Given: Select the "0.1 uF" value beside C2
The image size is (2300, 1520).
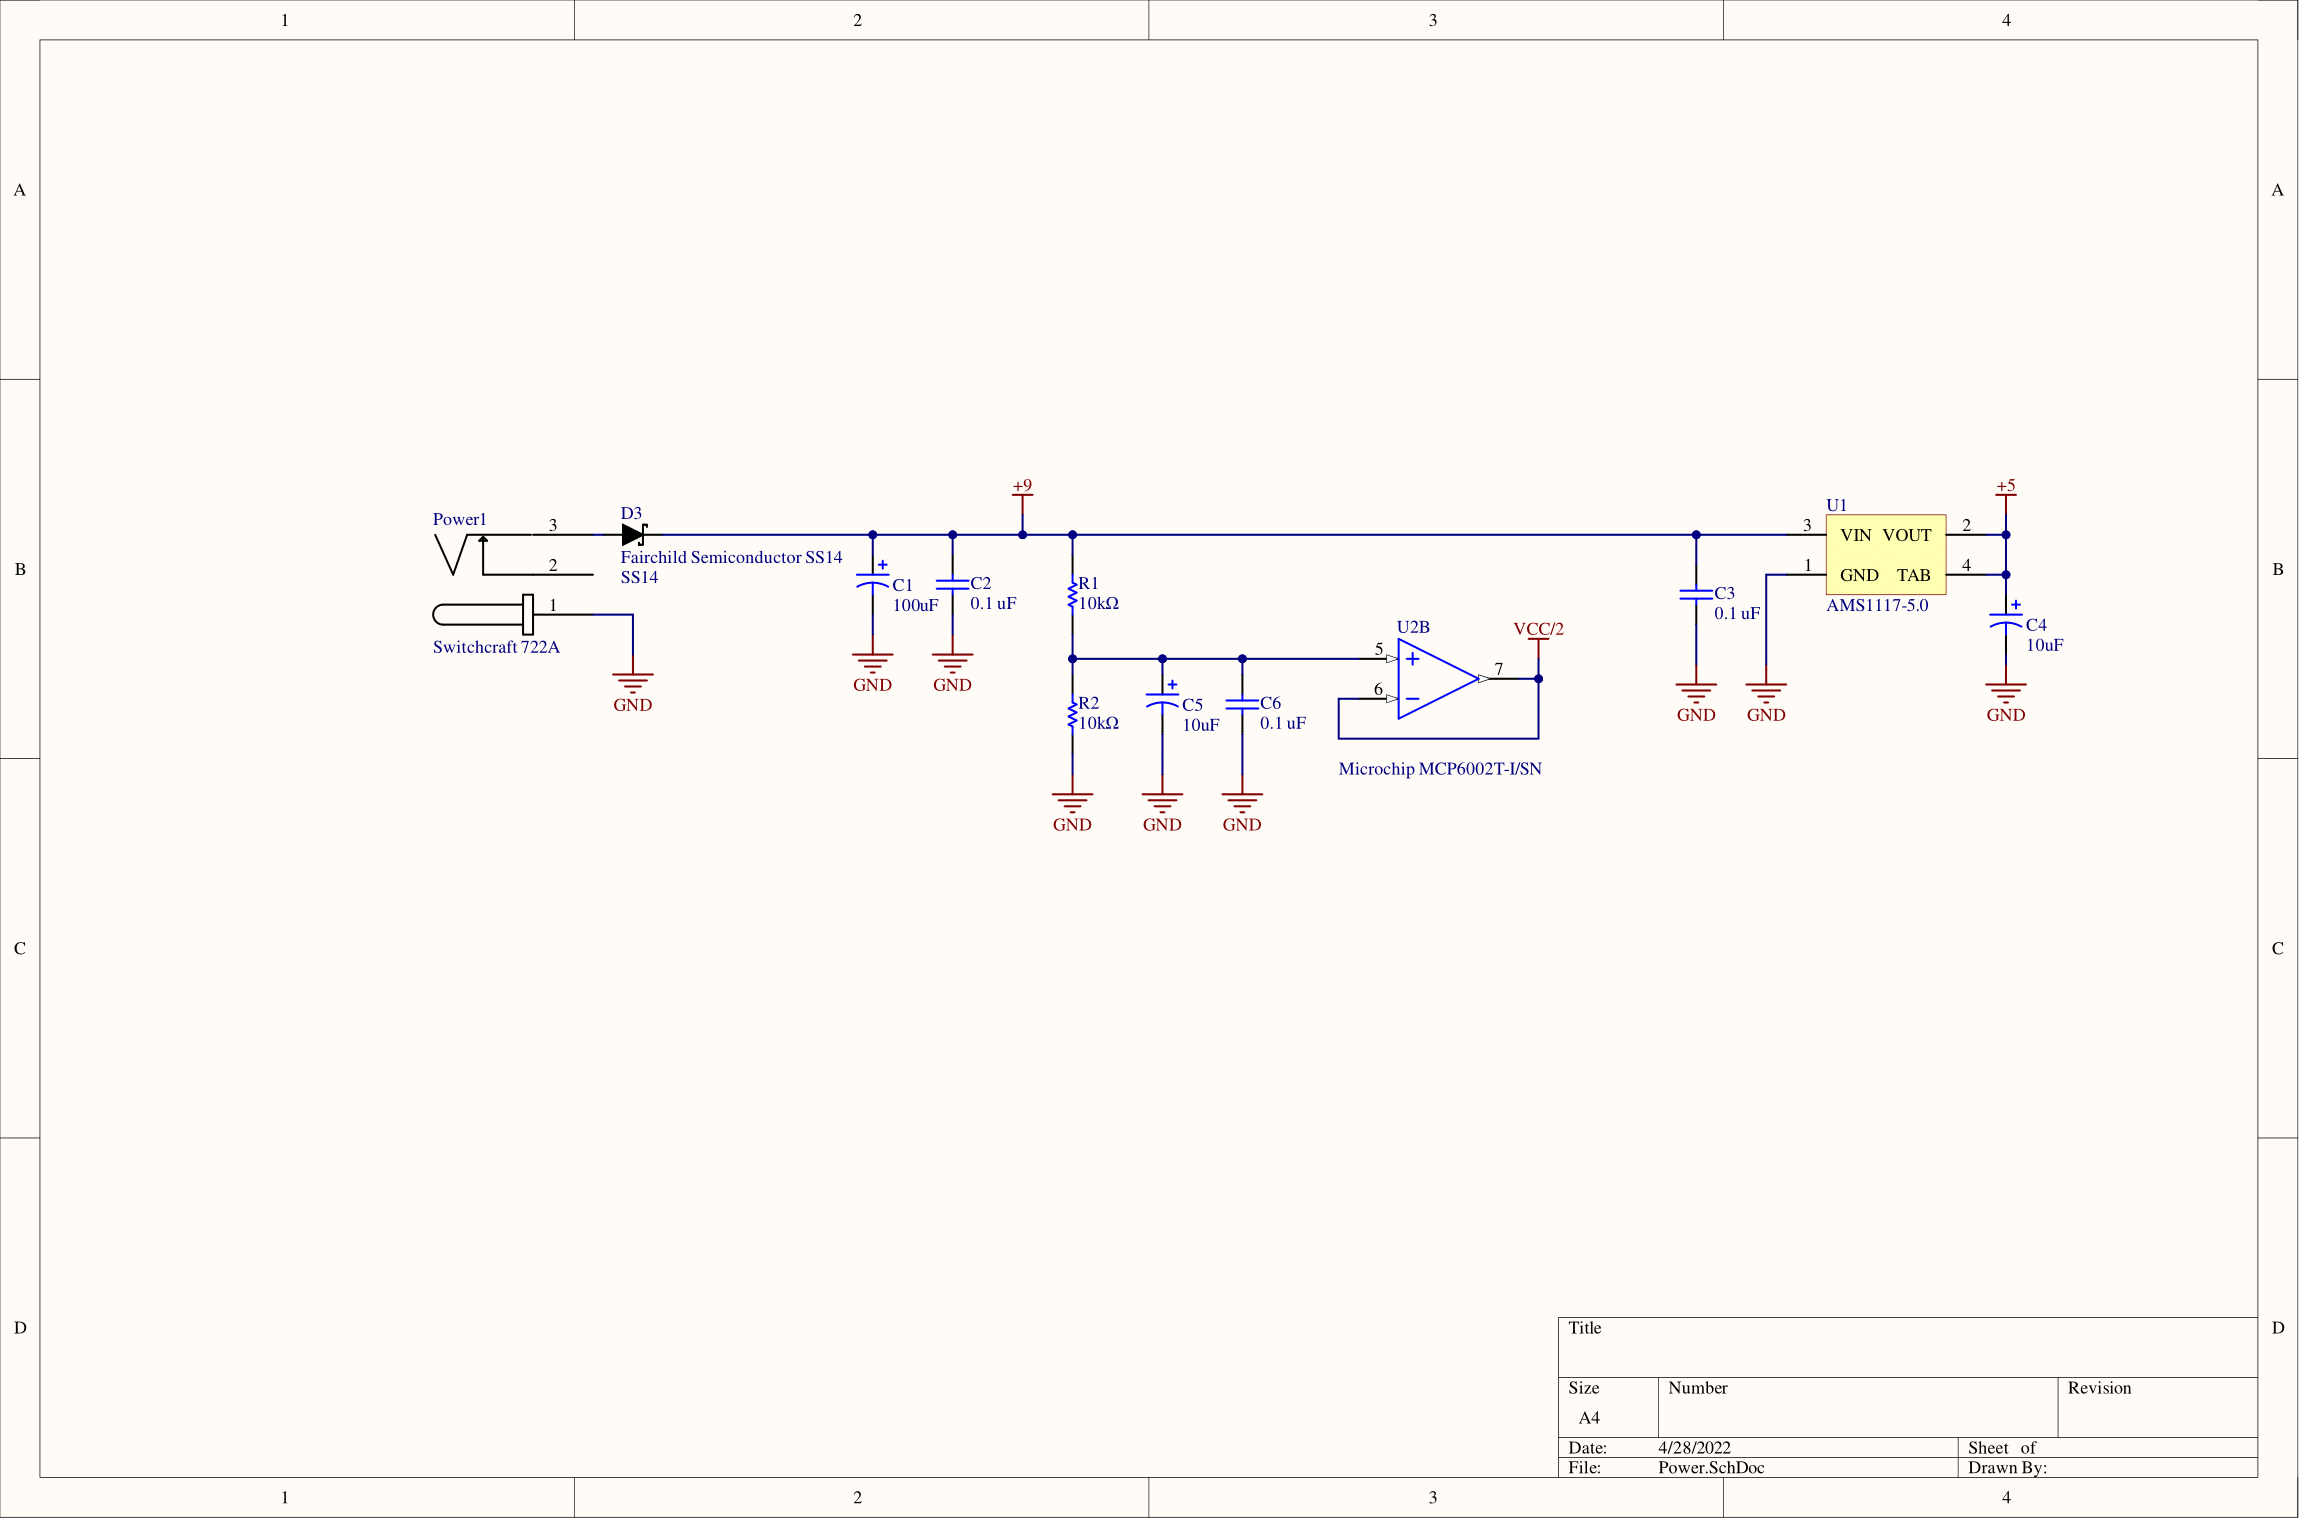Looking at the screenshot, I should (993, 604).
